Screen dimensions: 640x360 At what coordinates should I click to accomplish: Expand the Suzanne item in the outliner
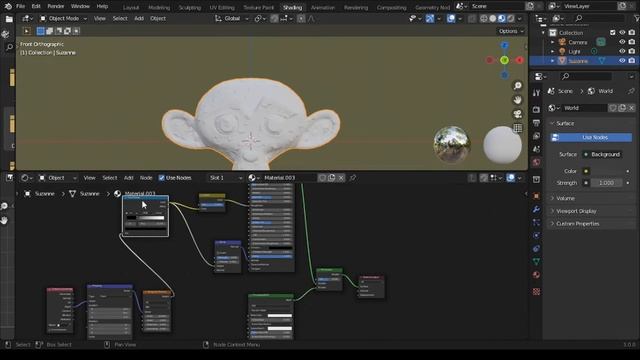[x=552, y=61]
